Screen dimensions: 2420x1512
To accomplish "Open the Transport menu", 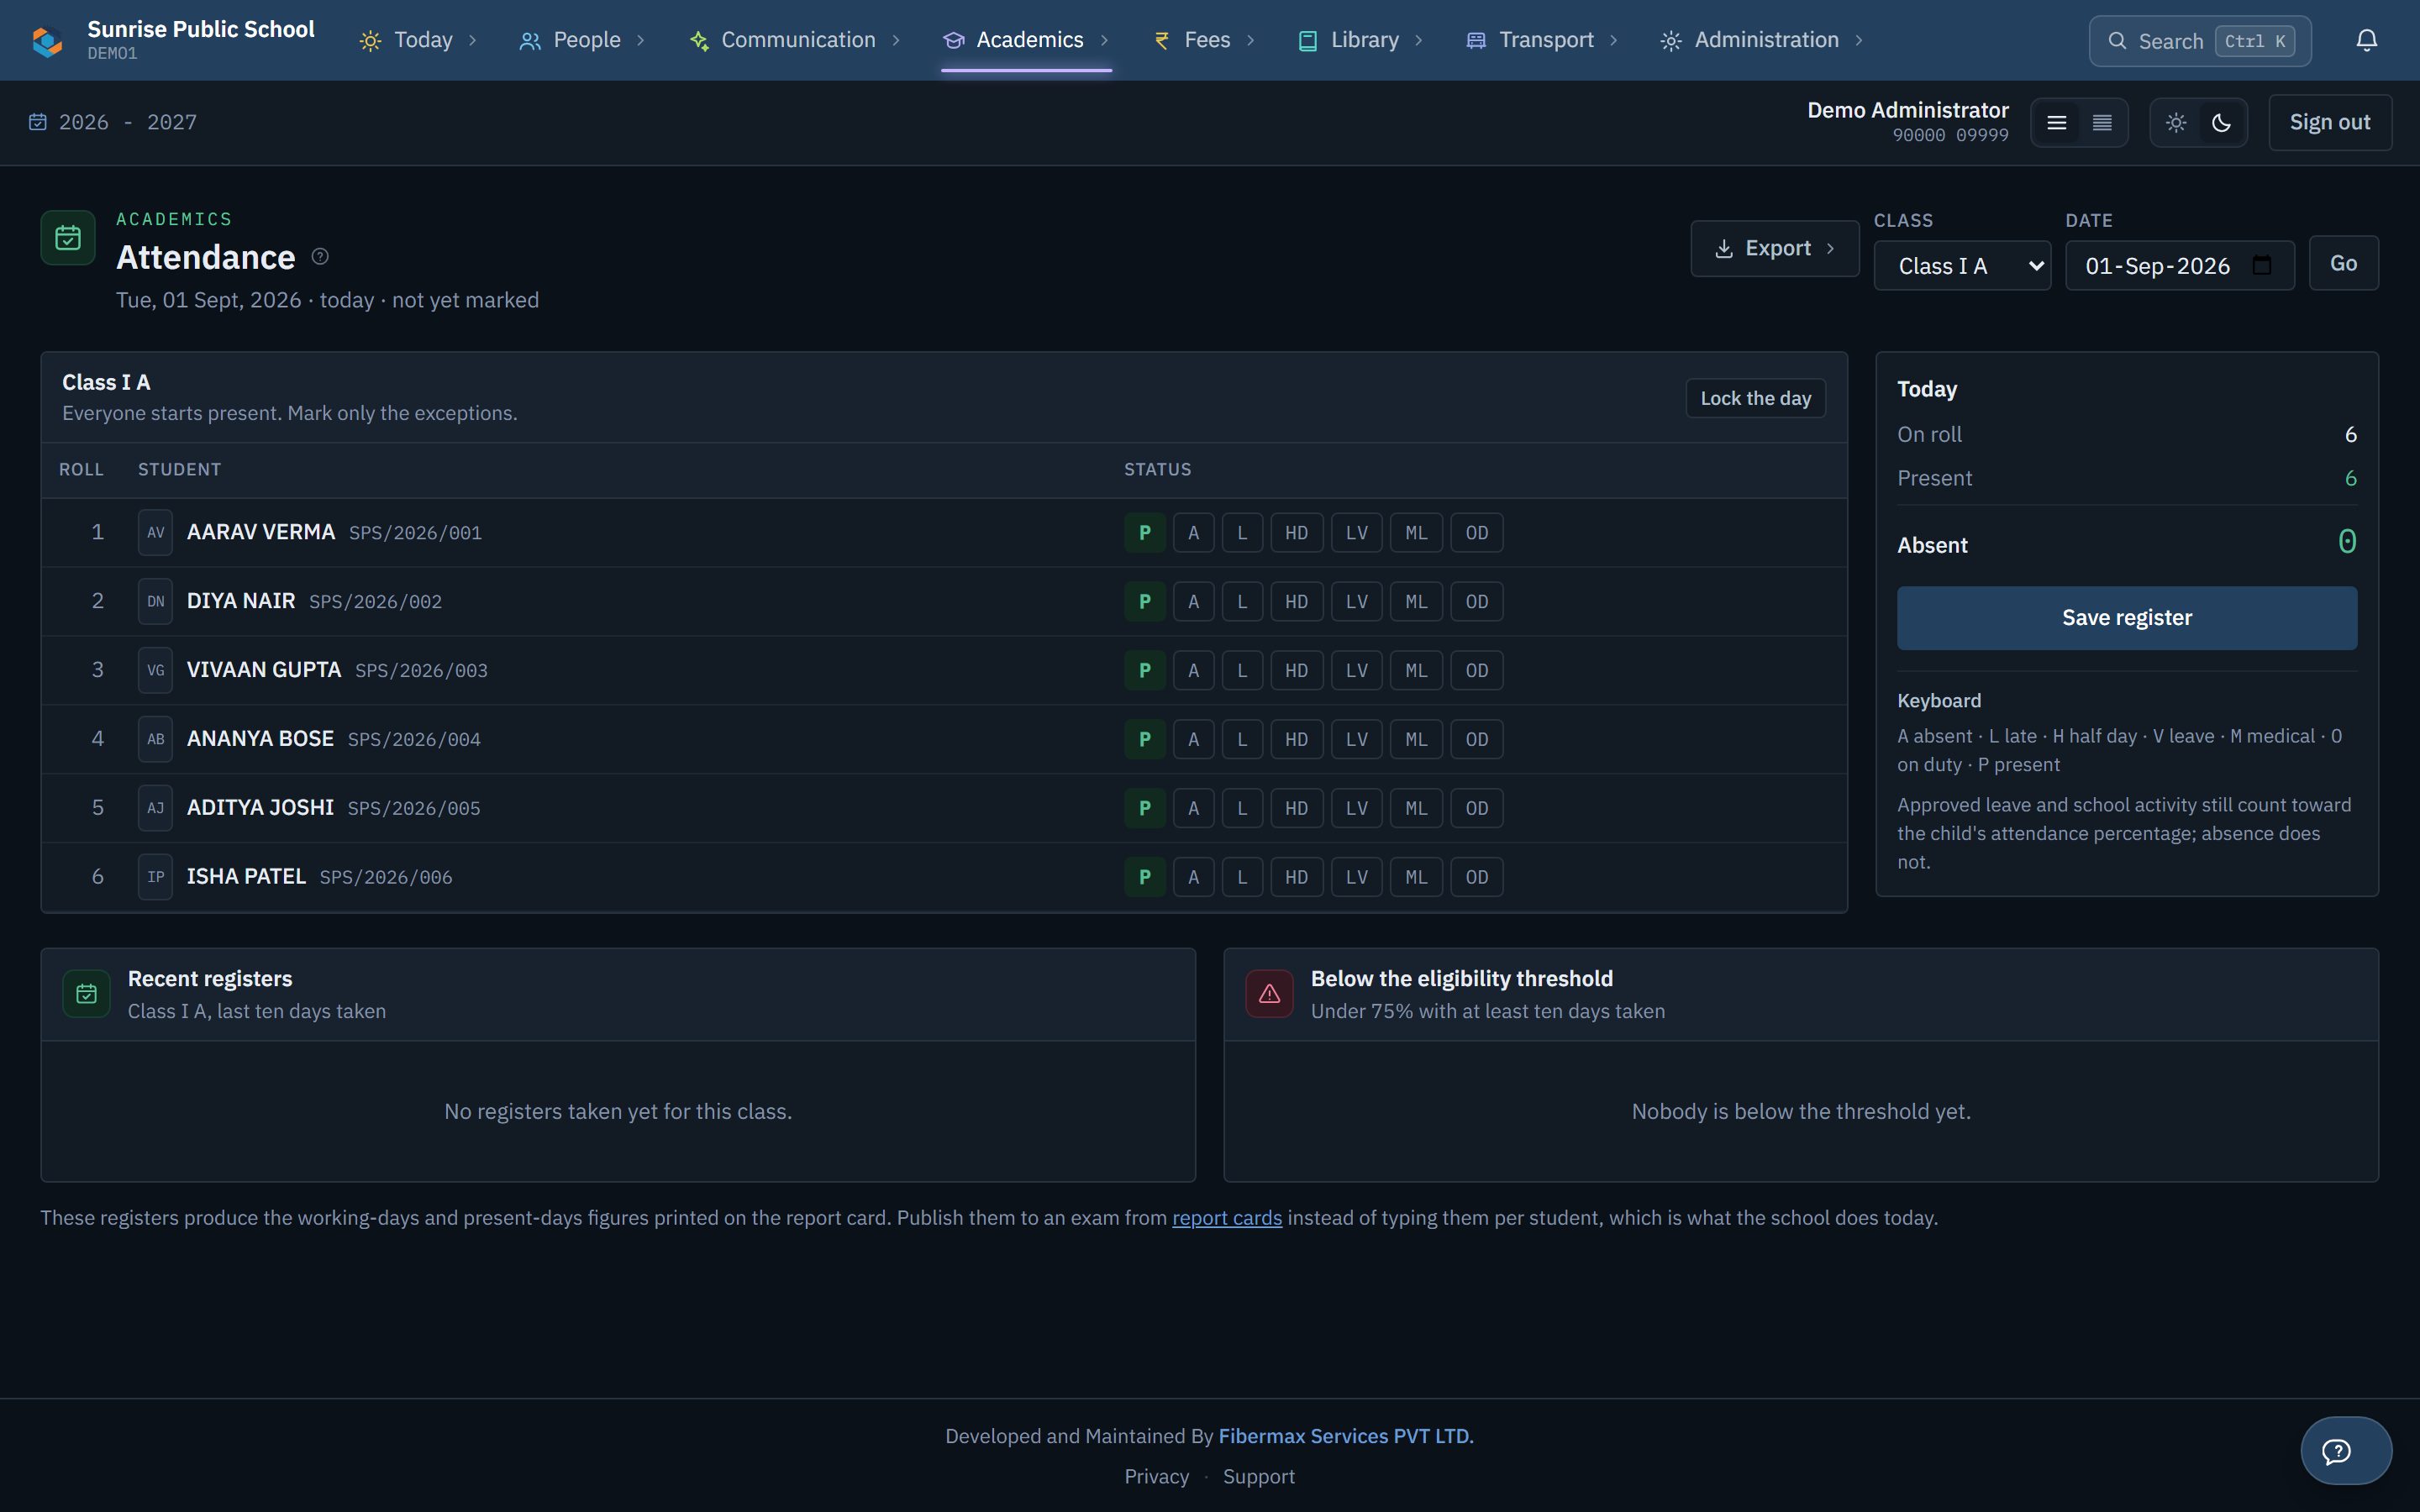I will [x=1541, y=40].
